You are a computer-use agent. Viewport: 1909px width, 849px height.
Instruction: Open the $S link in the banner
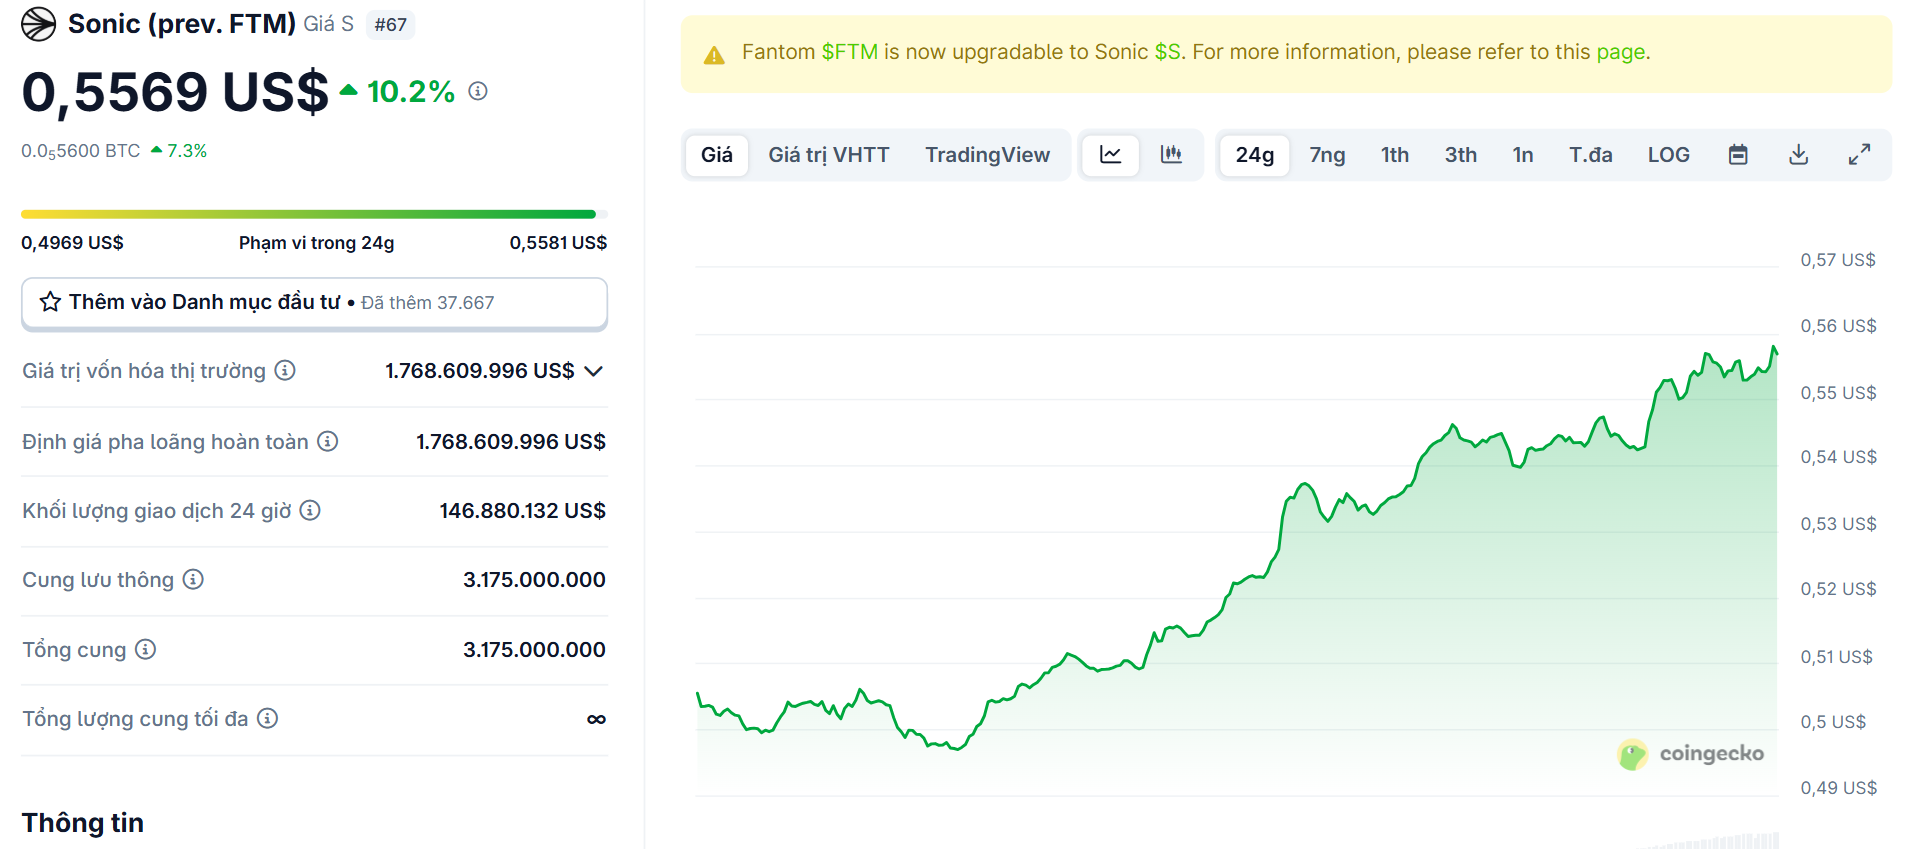(1167, 52)
